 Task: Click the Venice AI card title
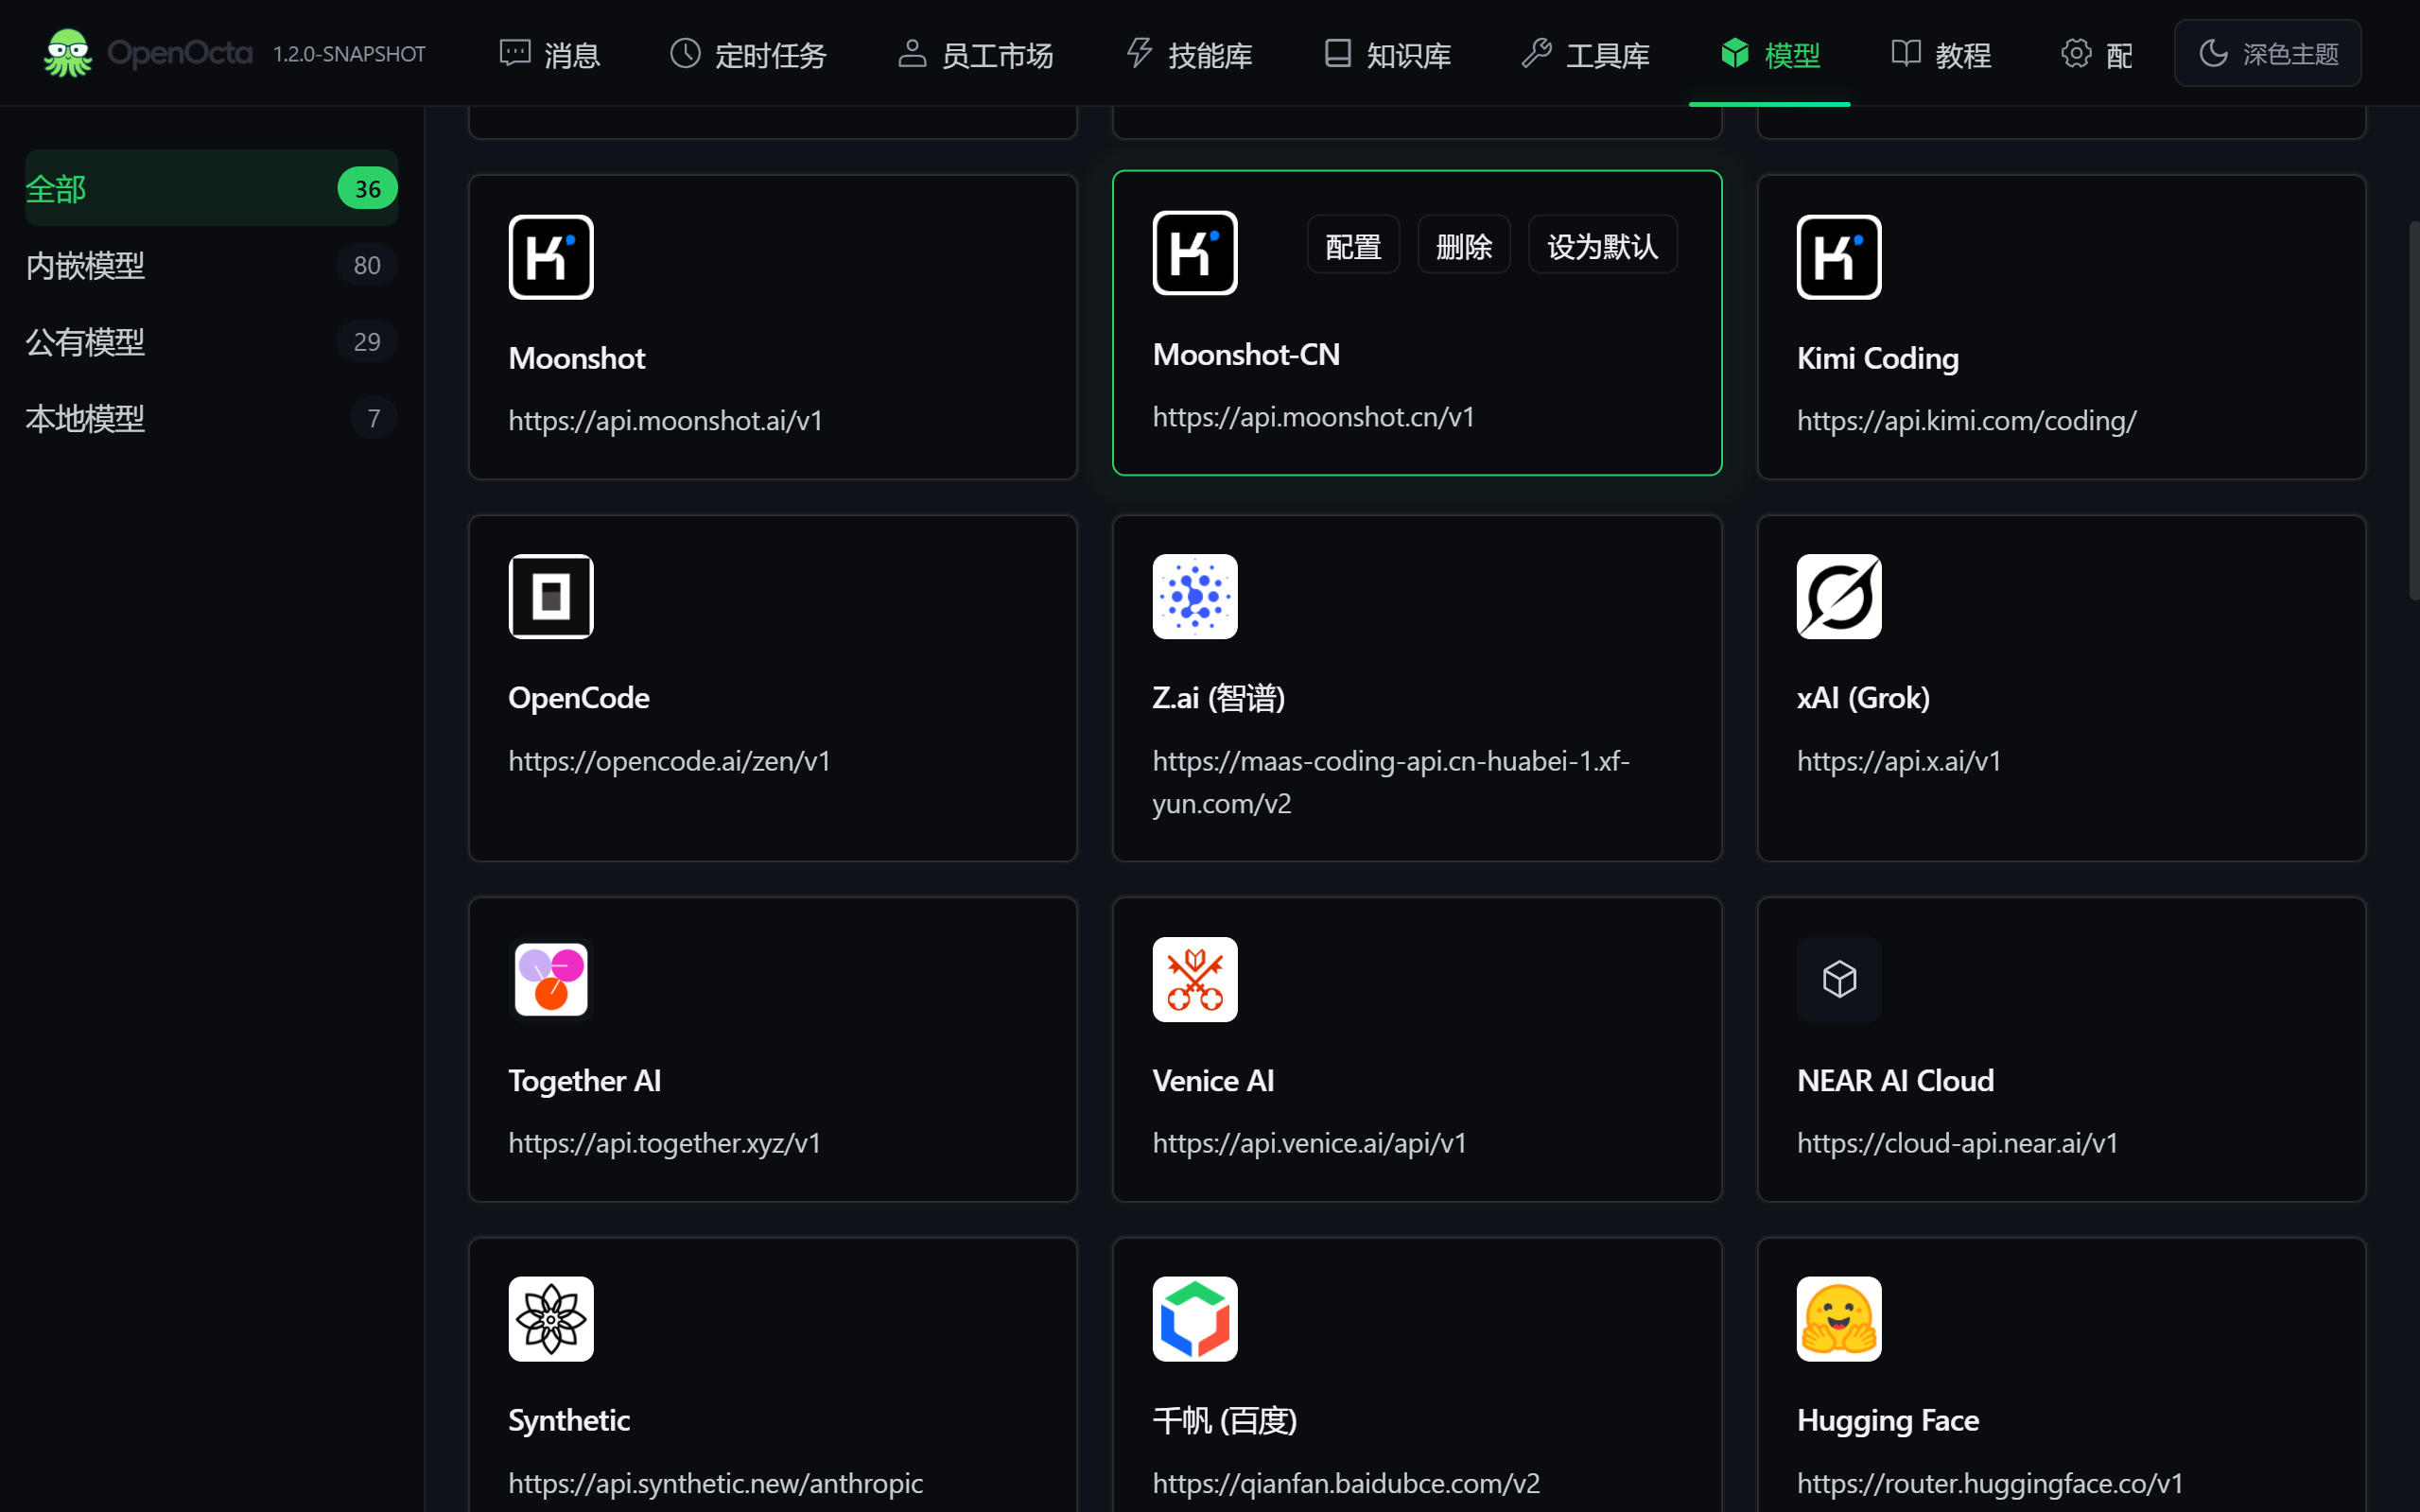click(x=1213, y=1080)
